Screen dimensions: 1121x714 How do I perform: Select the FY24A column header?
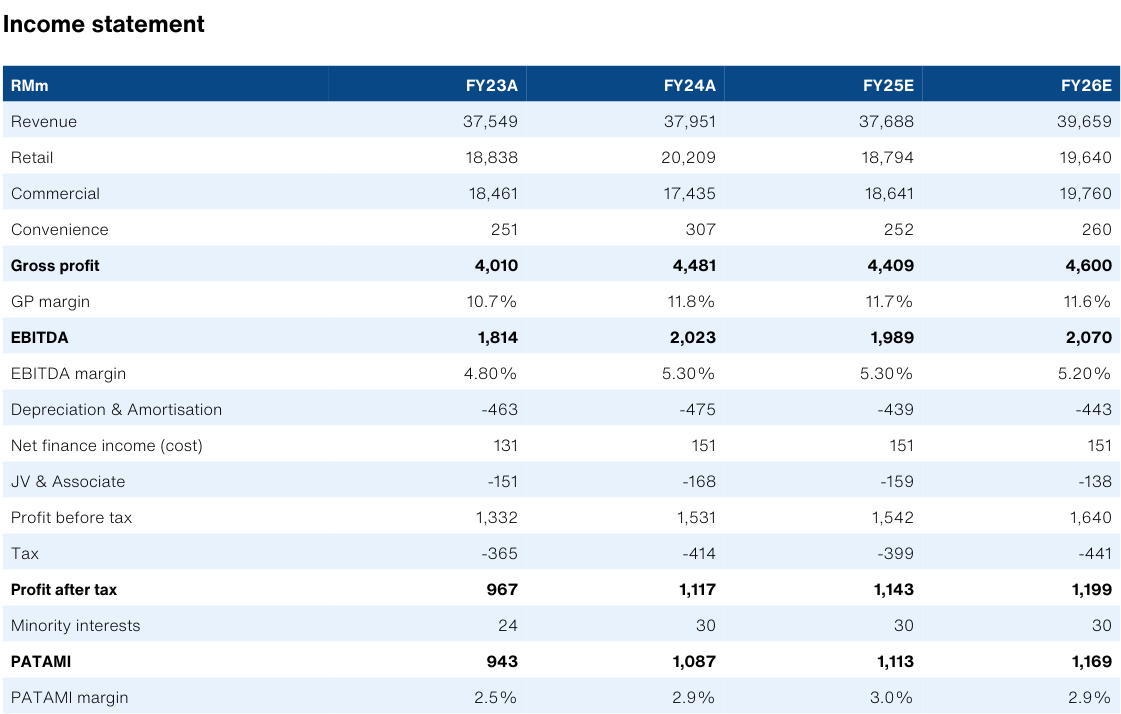coord(689,86)
